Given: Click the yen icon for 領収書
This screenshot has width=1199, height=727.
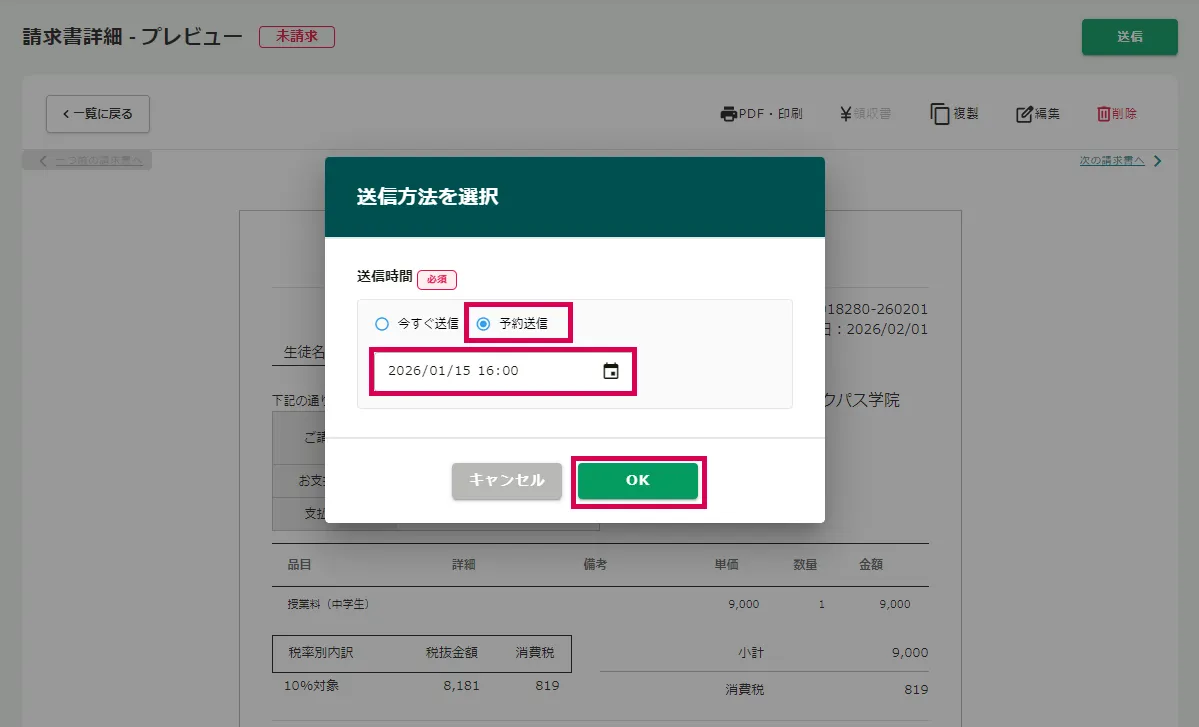Looking at the screenshot, I should click(x=846, y=114).
